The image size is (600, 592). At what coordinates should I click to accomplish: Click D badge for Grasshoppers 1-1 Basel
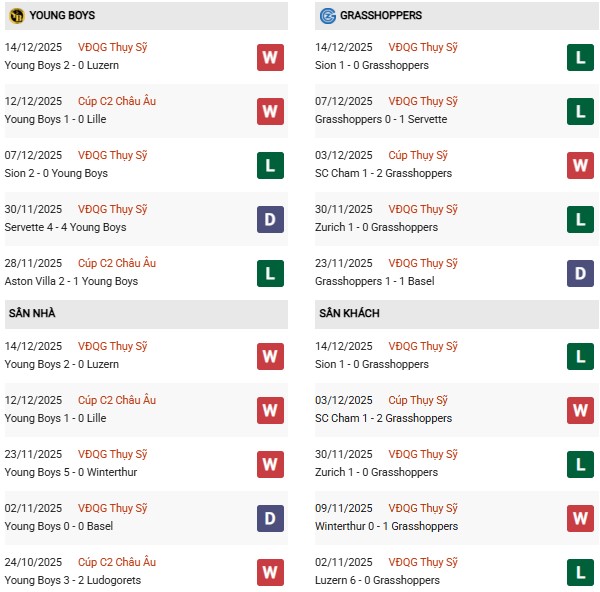[580, 273]
